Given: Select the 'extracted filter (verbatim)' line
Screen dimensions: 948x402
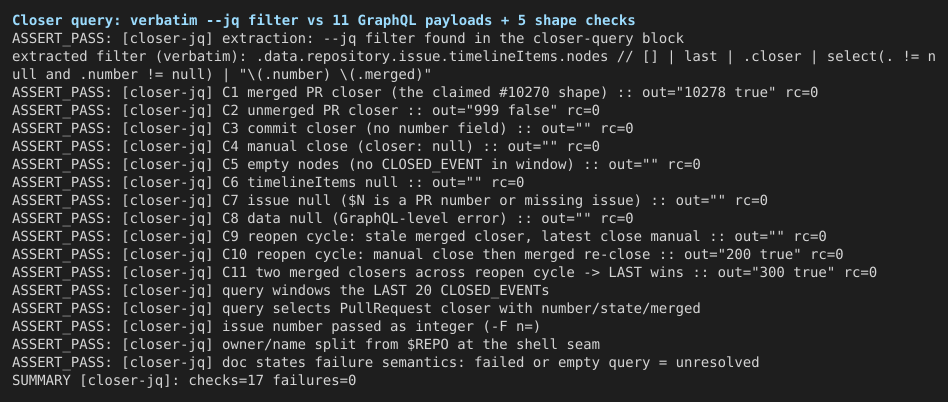Looking at the screenshot, I should pyautogui.click(x=474, y=65).
